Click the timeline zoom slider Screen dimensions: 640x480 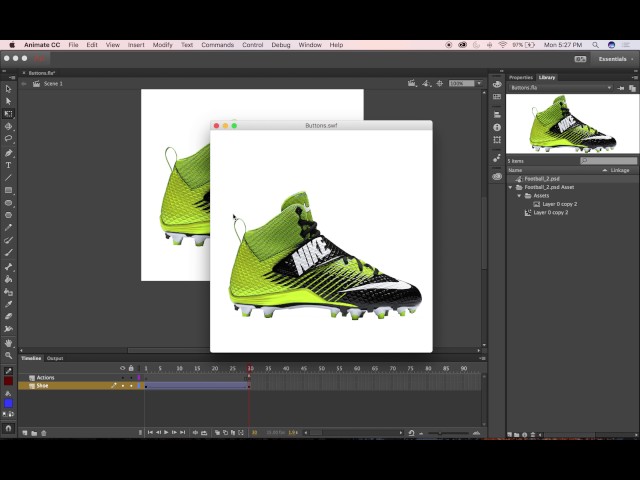pos(448,433)
